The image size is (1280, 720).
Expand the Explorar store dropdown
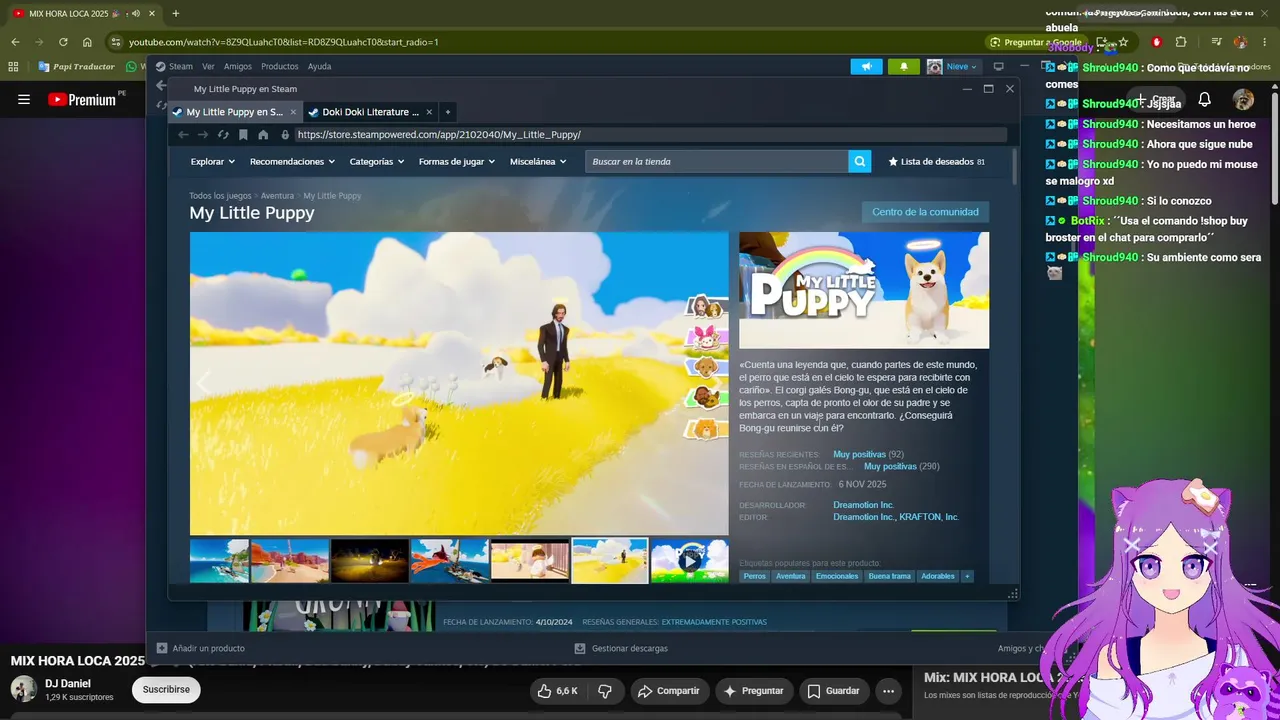212,161
